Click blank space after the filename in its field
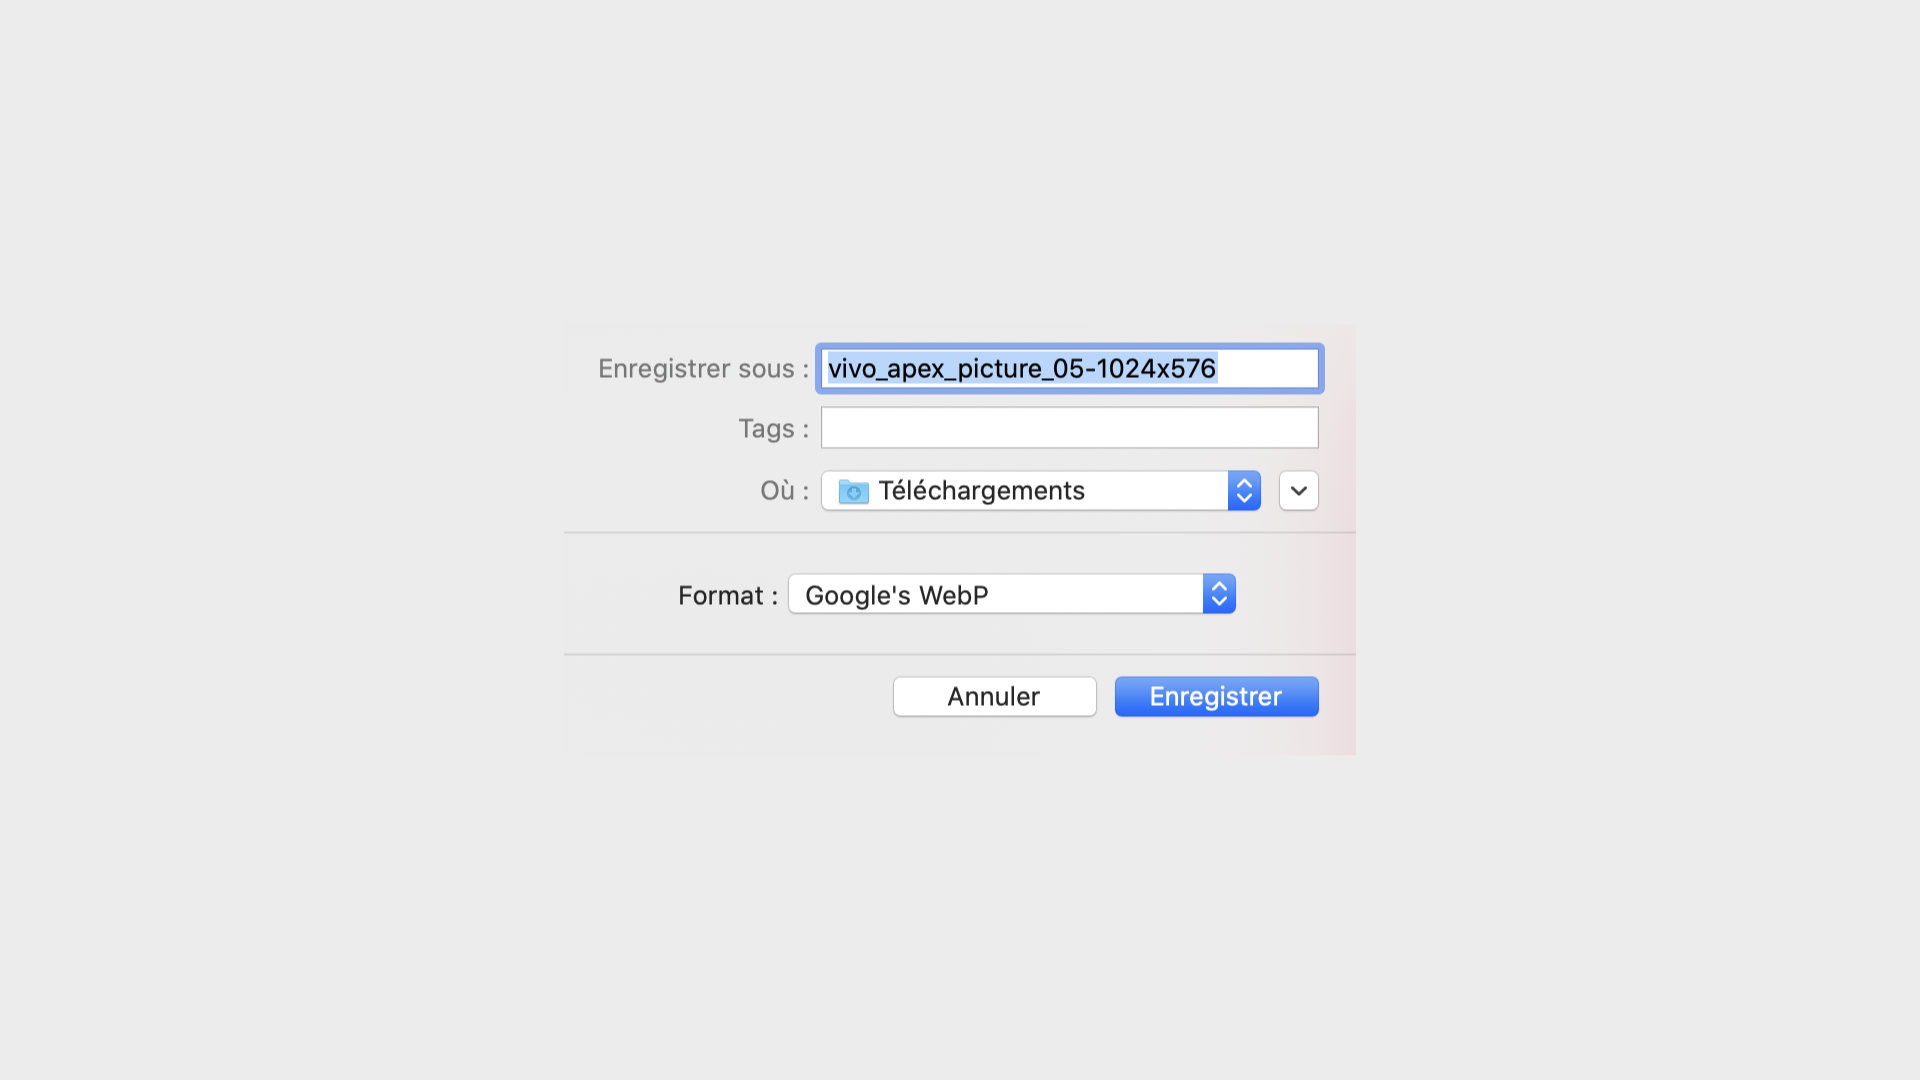1920x1080 pixels. point(1266,368)
